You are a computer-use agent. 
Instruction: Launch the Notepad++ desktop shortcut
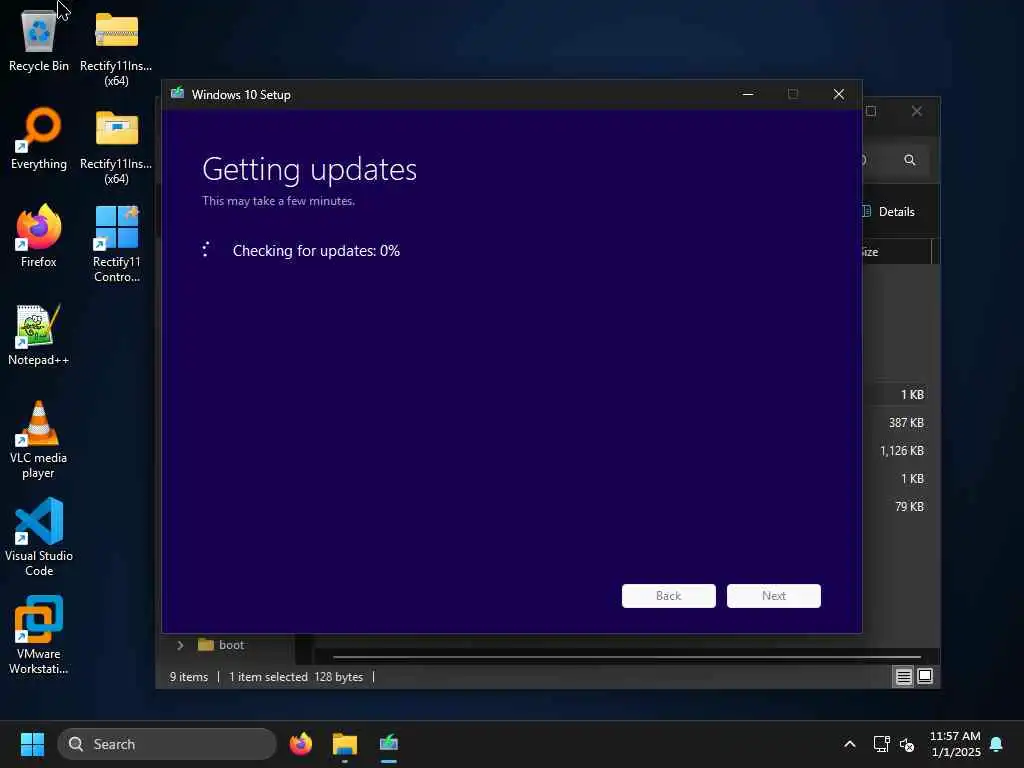39,334
